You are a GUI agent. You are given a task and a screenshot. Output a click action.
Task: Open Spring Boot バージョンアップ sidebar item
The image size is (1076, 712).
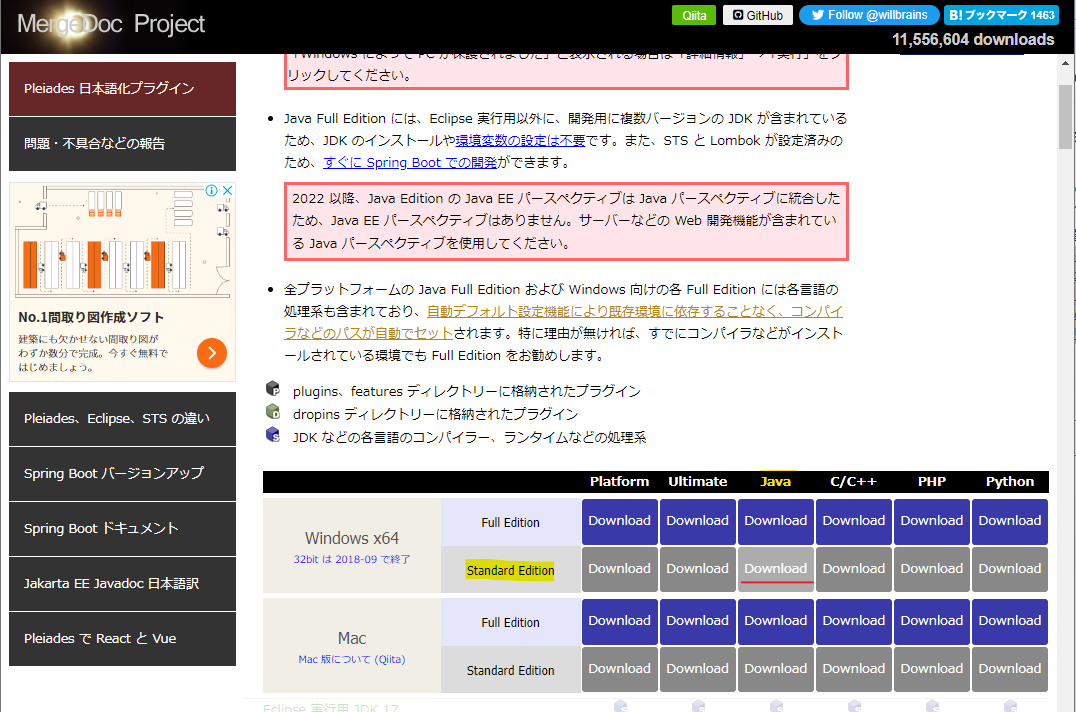[122, 473]
